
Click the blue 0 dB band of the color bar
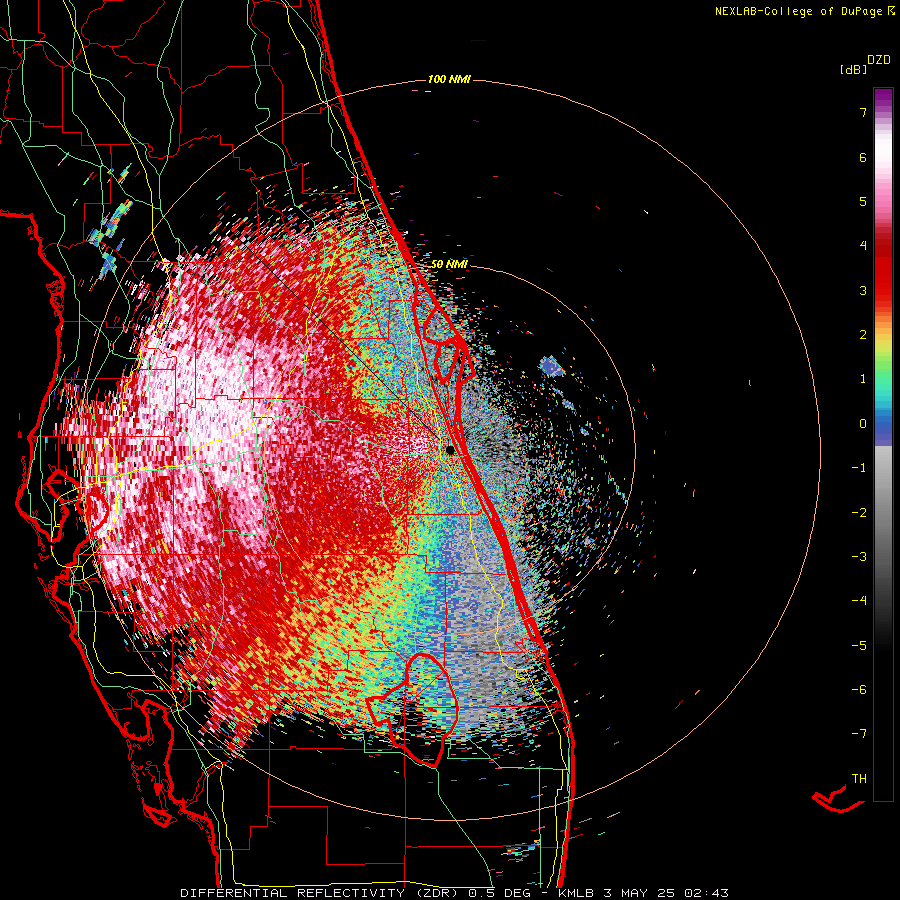[883, 424]
